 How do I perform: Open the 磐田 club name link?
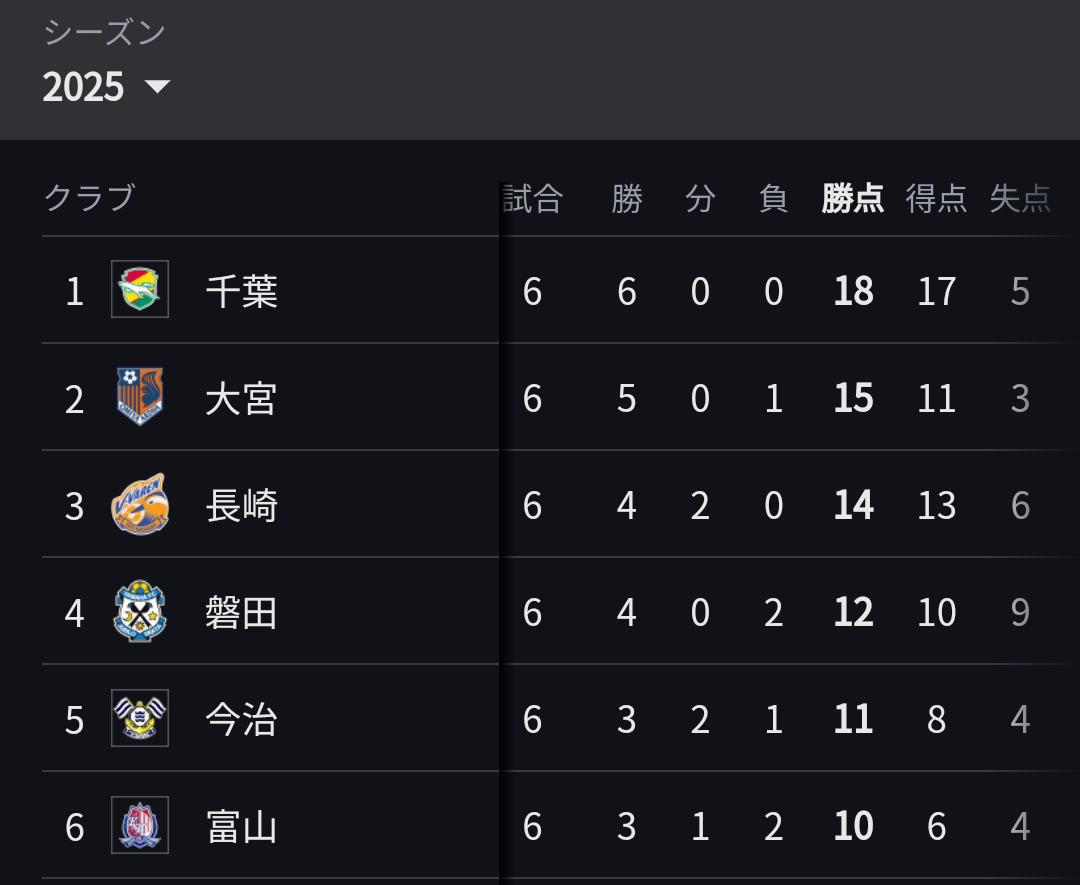tap(242, 612)
